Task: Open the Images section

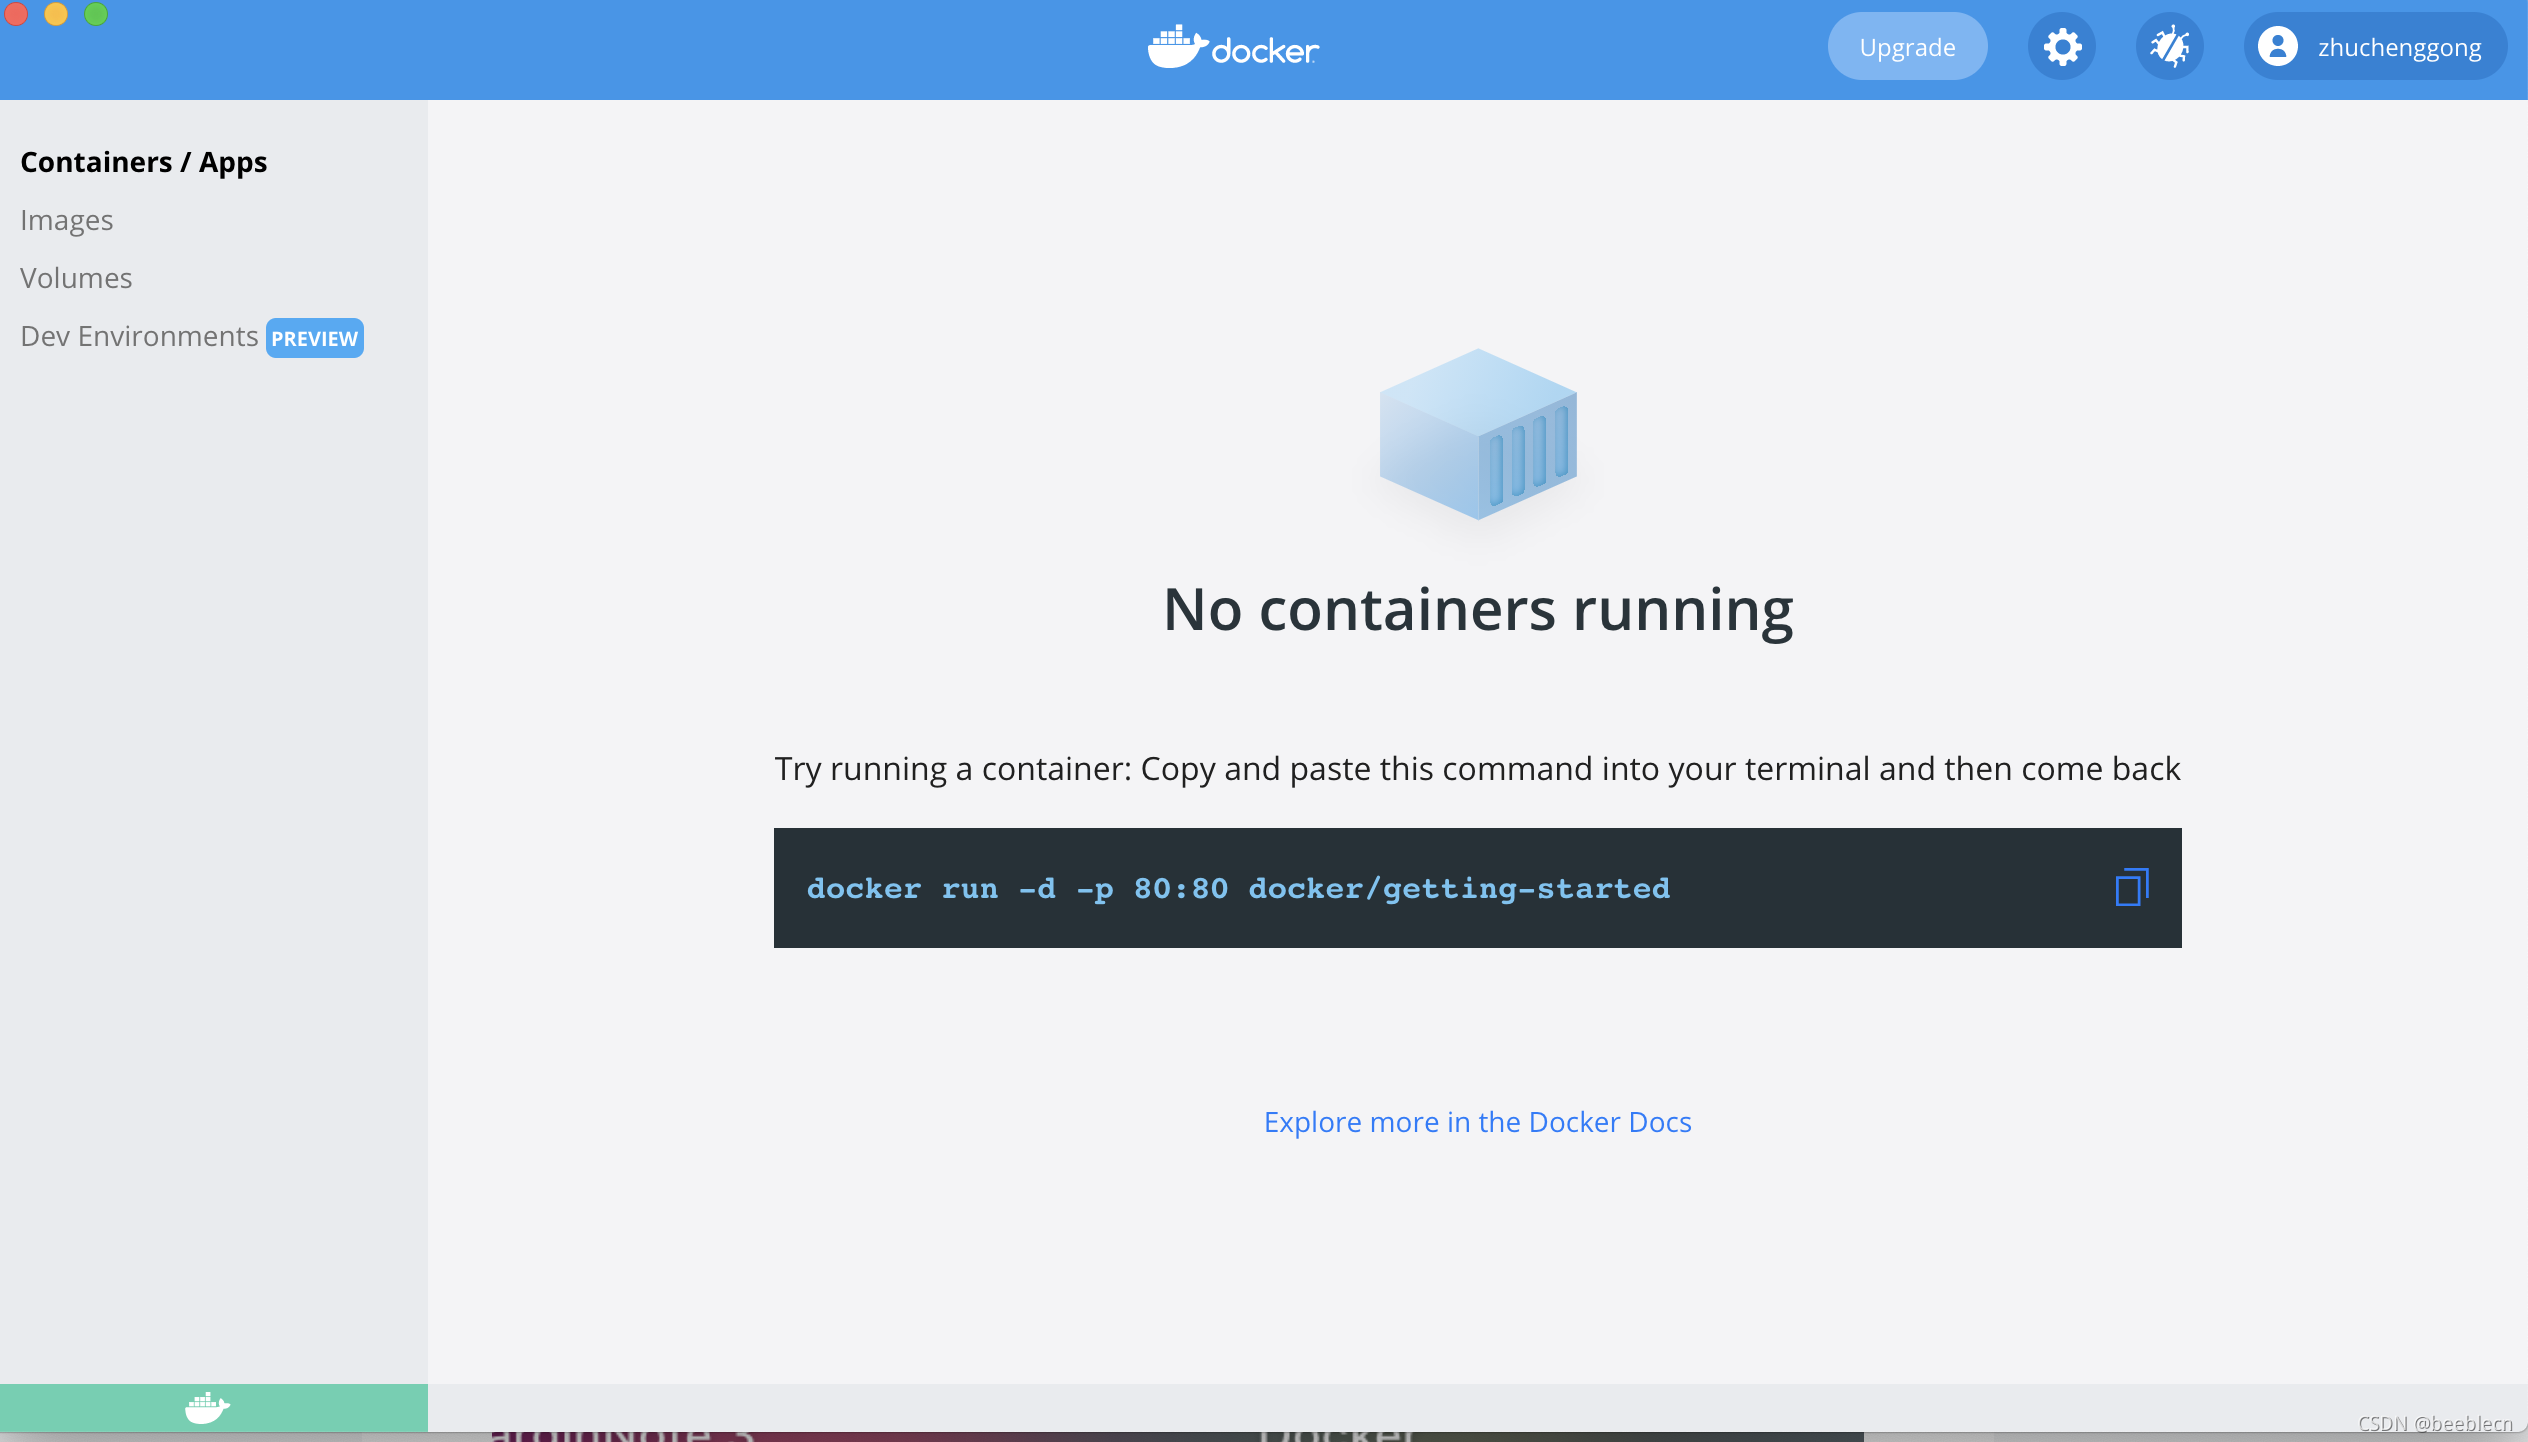Action: pos(67,220)
